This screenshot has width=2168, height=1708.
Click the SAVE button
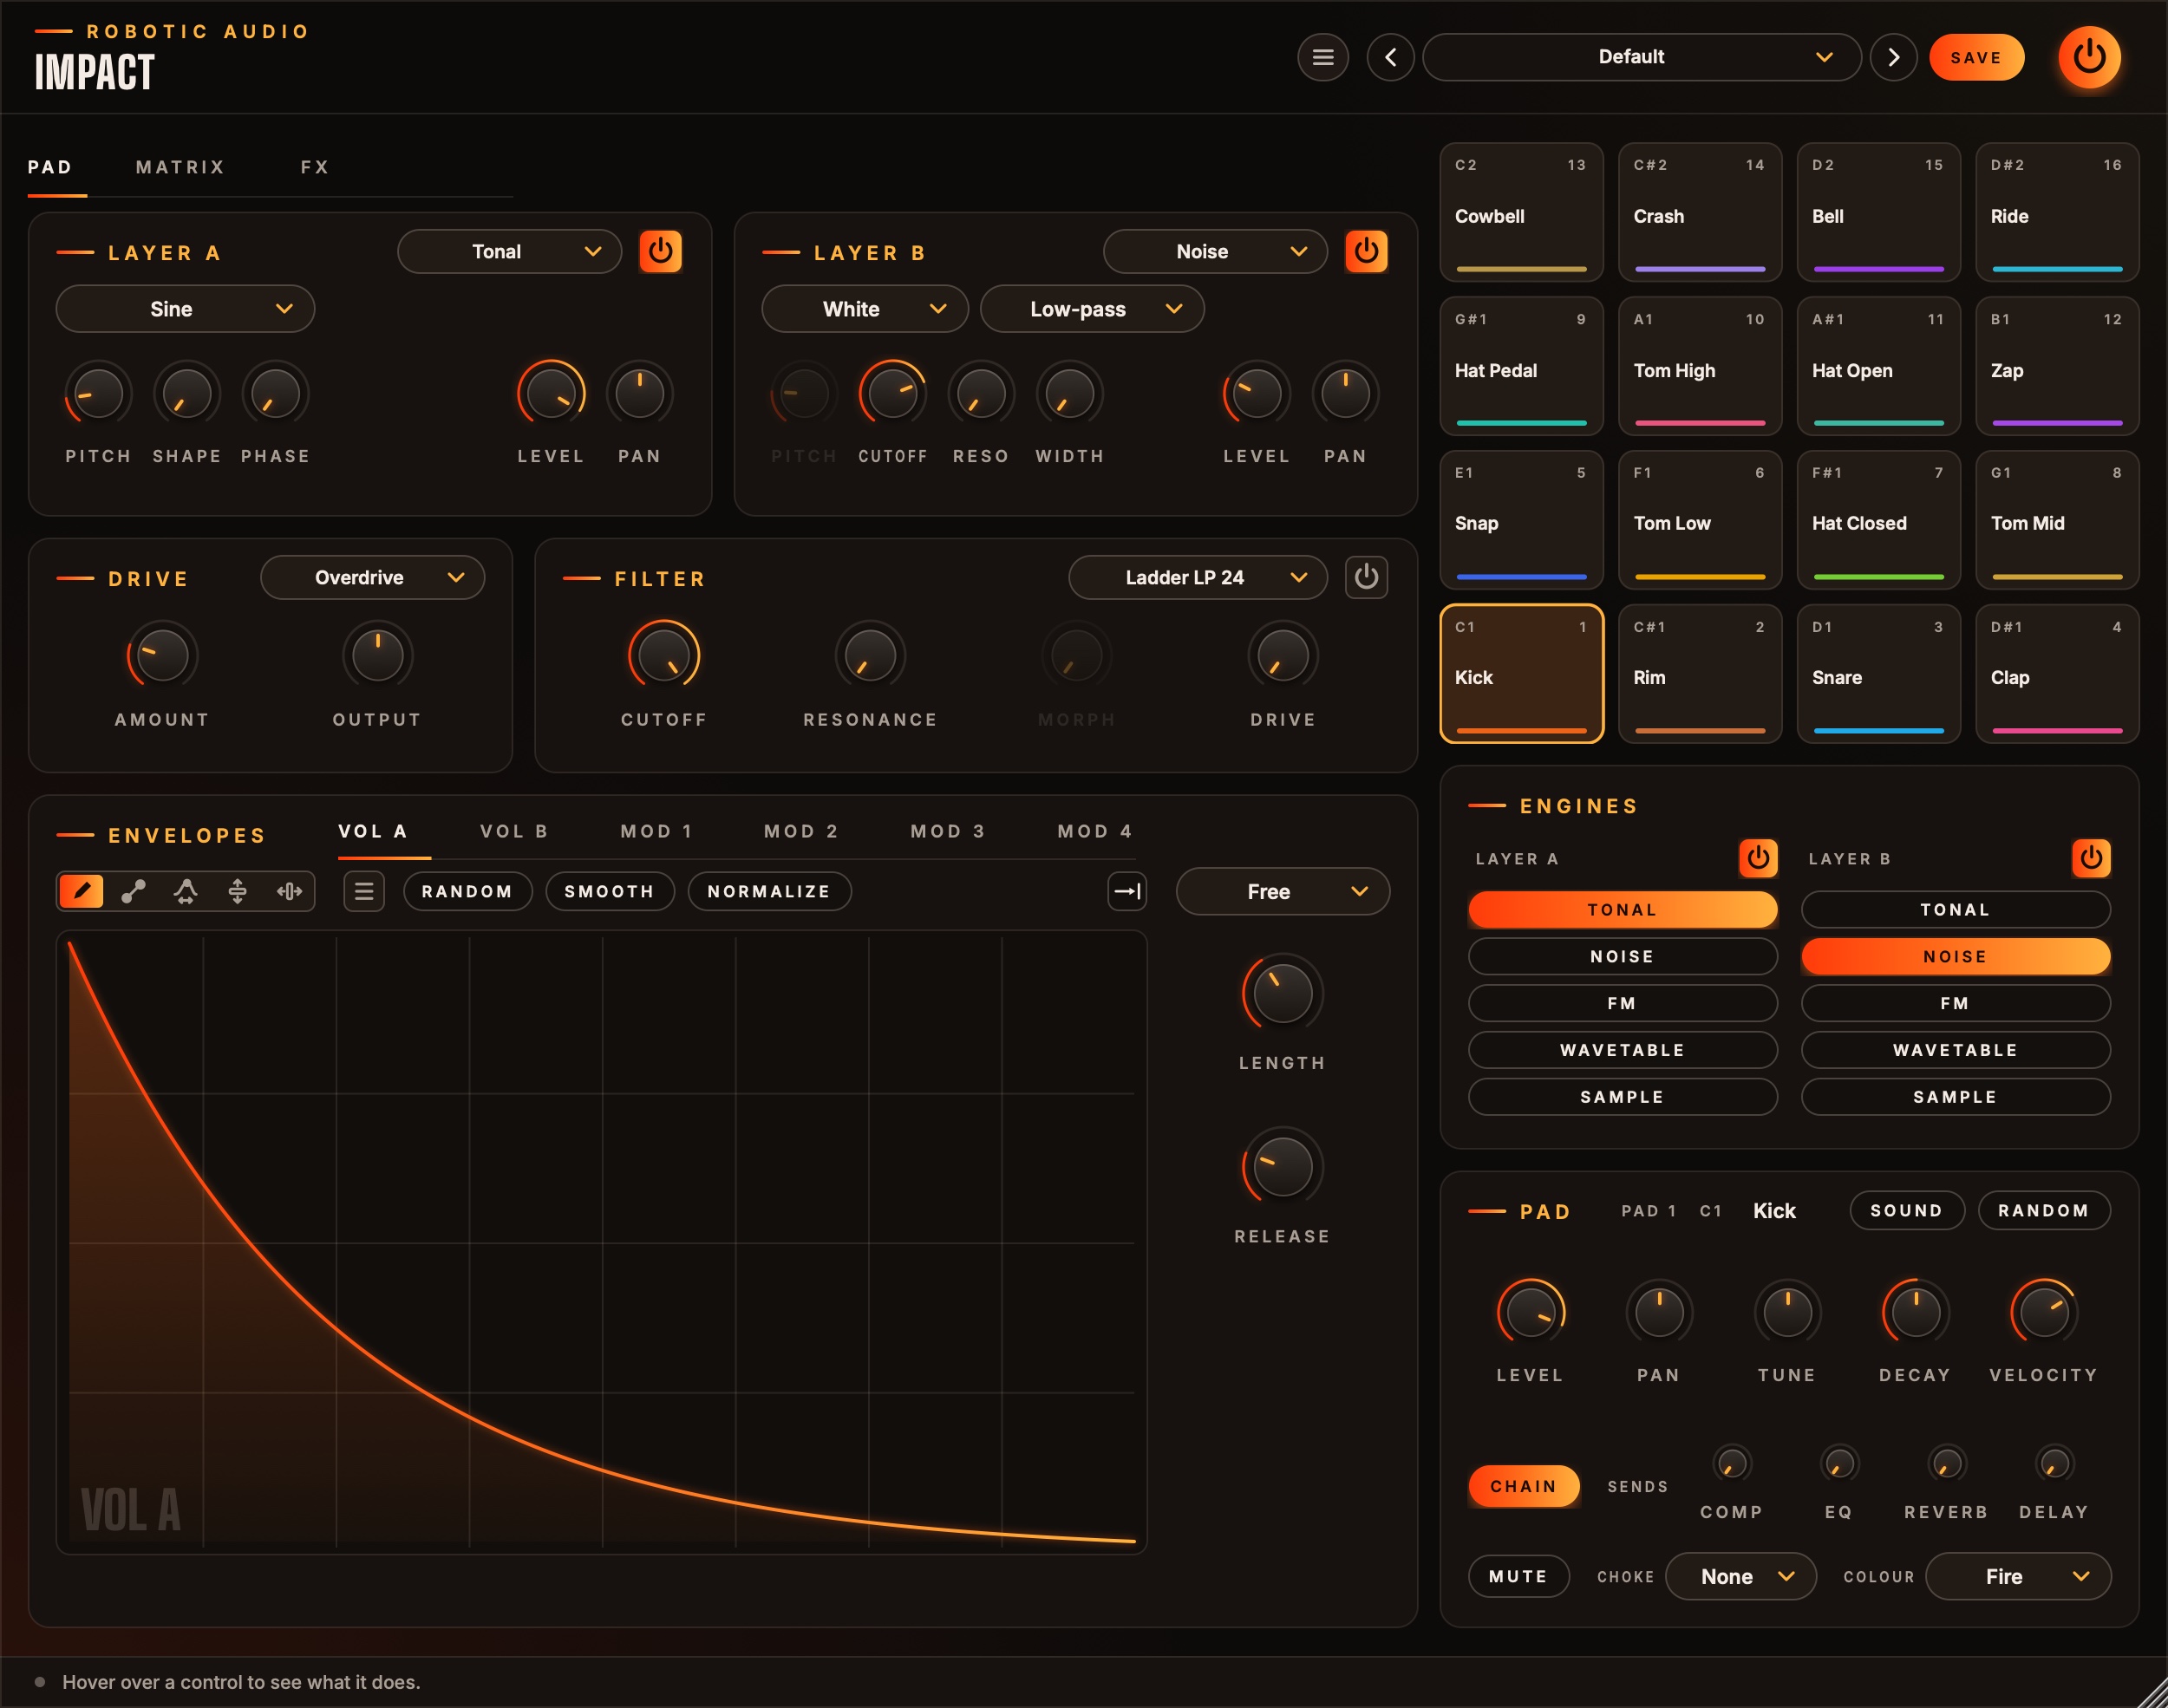pyautogui.click(x=1976, y=57)
